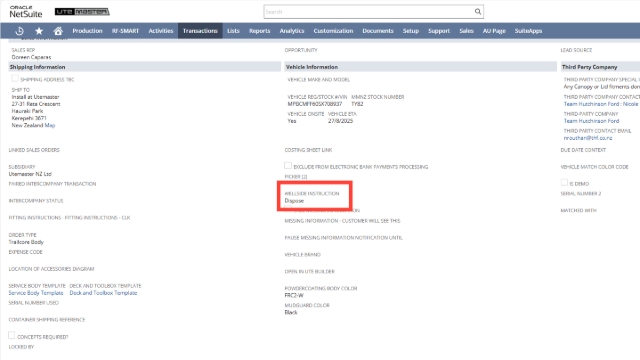
Task: Select powdercoating color FRC2-W
Action: (x=294, y=295)
